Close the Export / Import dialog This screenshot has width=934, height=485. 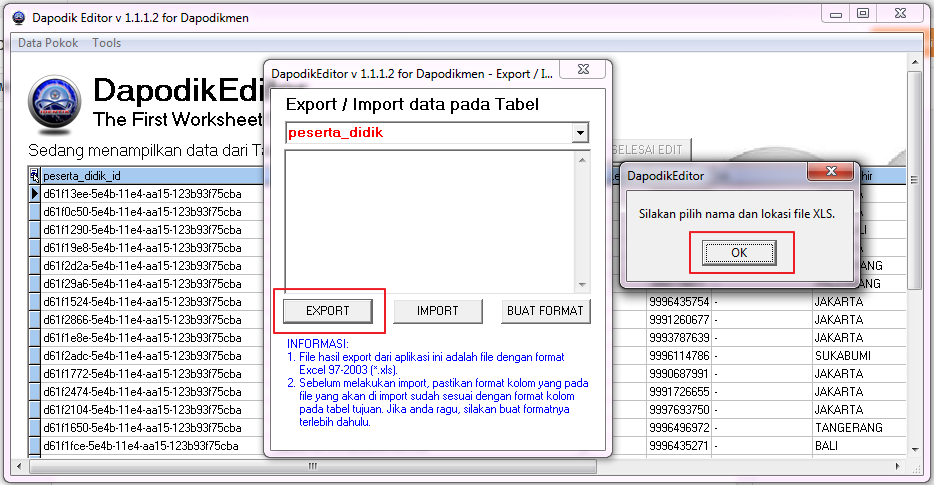tap(584, 70)
